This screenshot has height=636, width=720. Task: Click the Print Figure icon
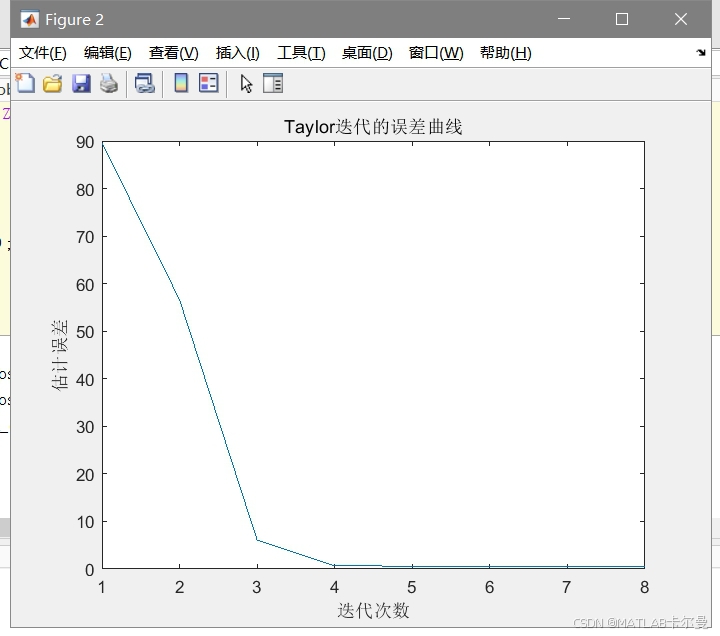tap(109, 84)
